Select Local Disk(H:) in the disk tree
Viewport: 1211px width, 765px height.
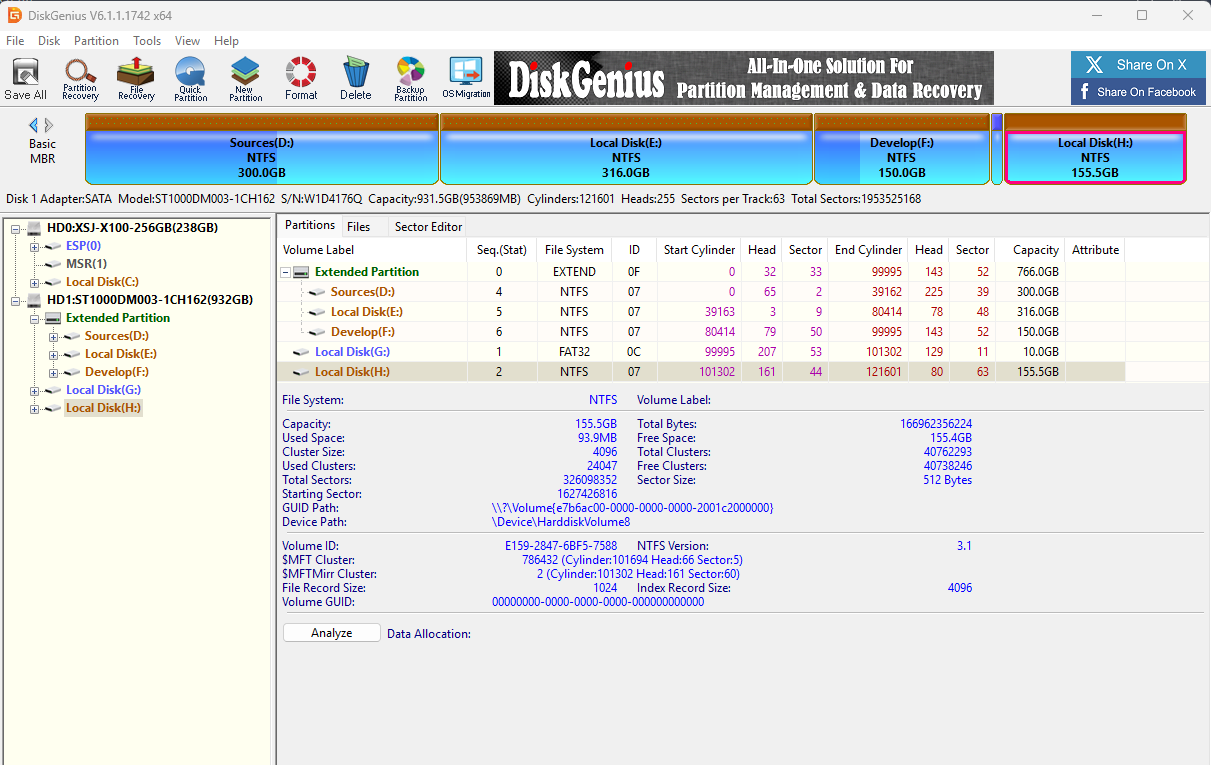[x=103, y=408]
